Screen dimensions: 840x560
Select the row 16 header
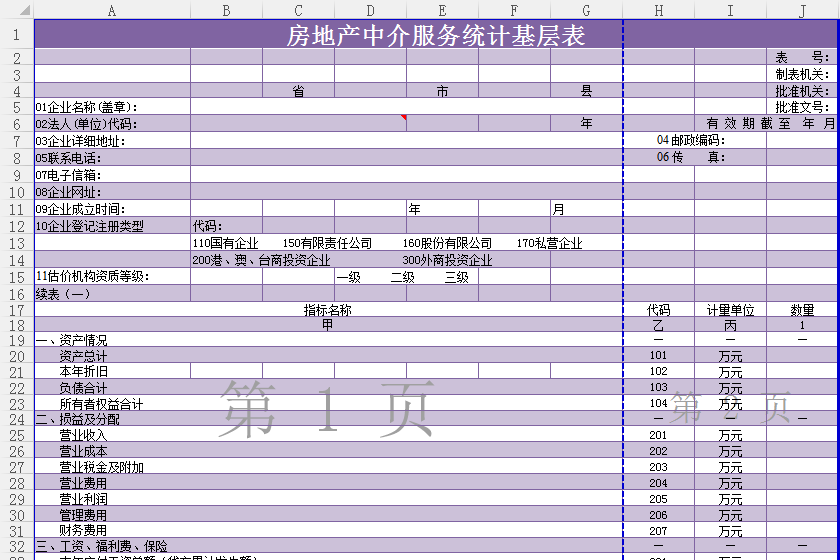tap(16, 294)
